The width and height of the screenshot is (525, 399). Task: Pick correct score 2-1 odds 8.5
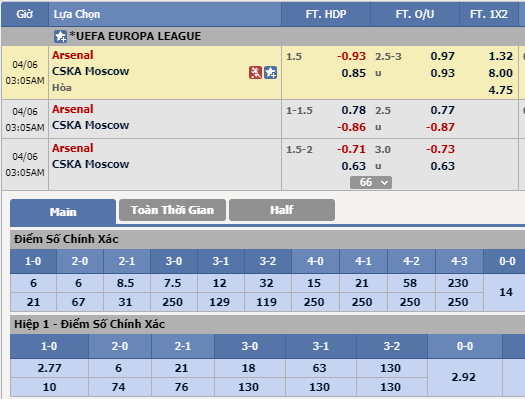coord(127,283)
